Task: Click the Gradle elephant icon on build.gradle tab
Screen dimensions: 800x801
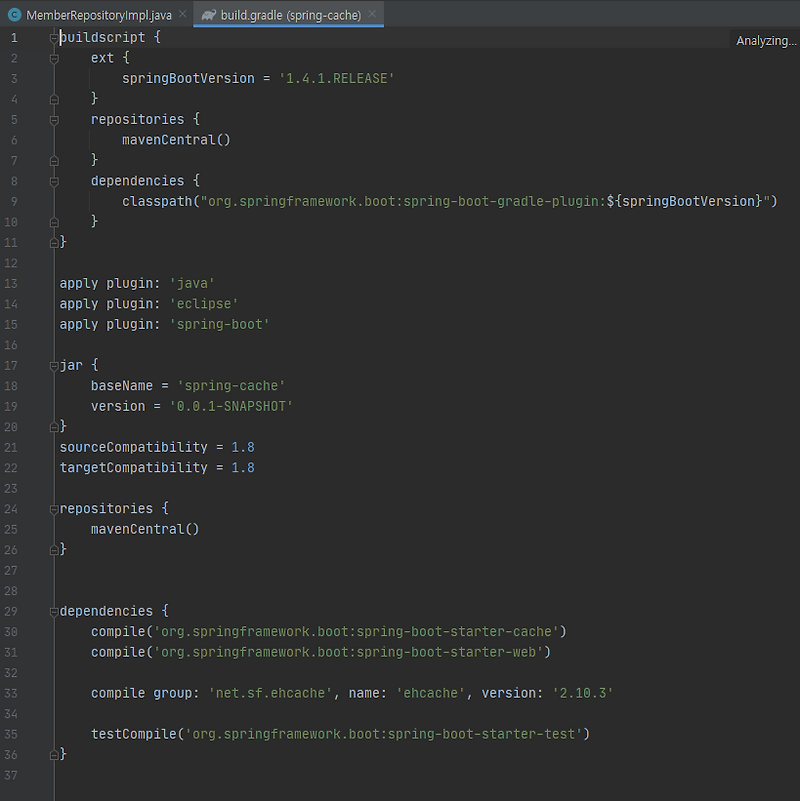Action: 208,15
